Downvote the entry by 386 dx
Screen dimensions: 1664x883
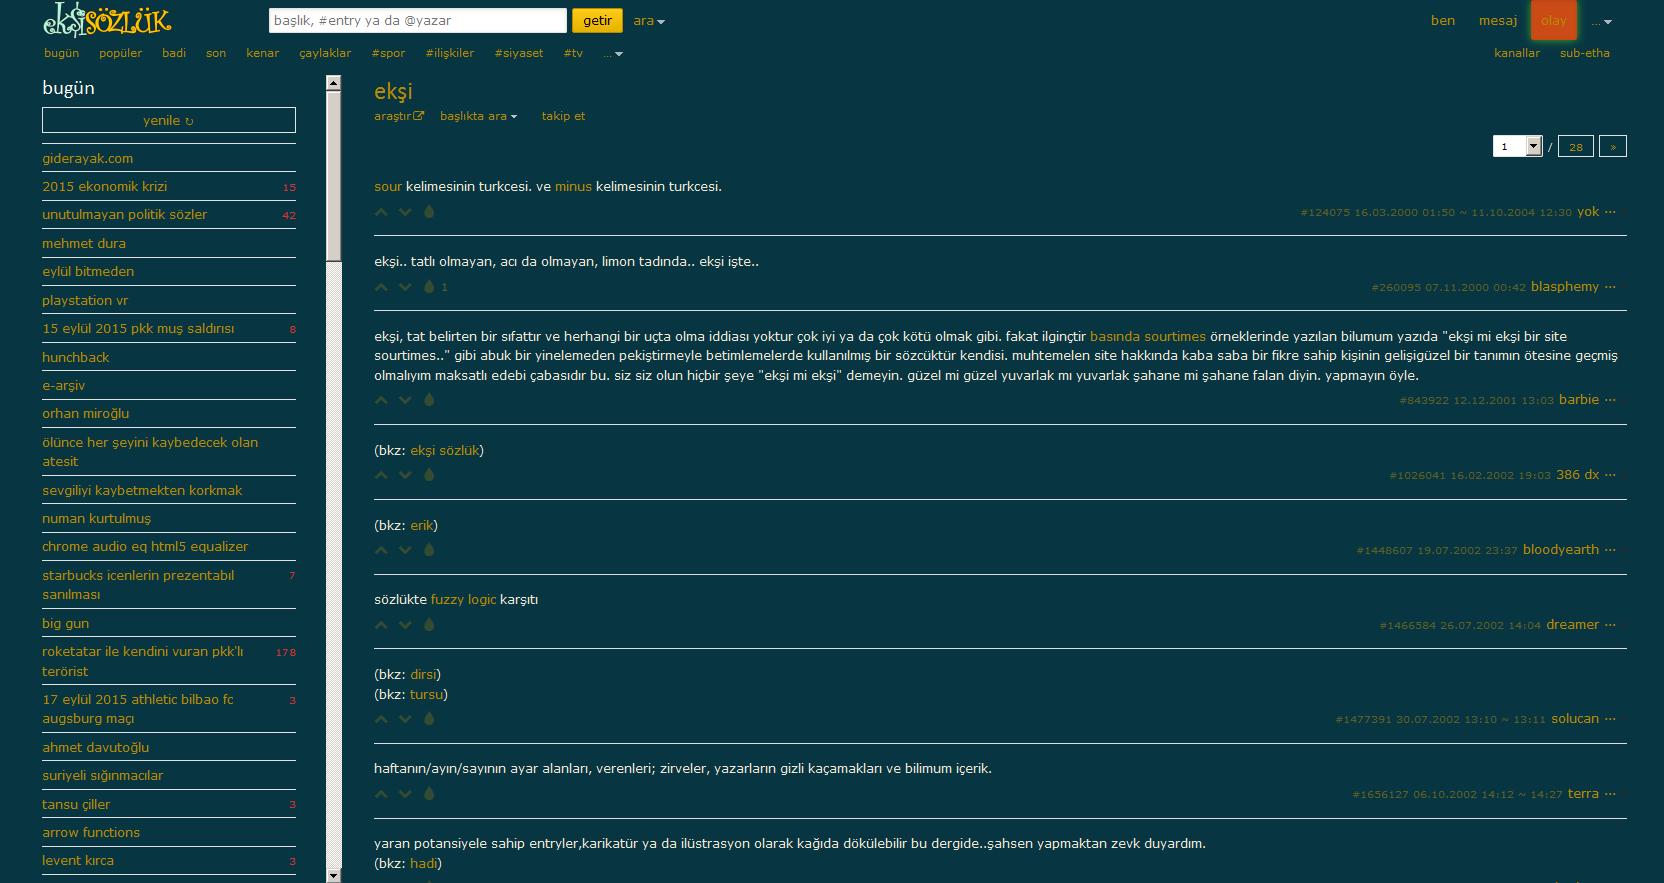(405, 475)
